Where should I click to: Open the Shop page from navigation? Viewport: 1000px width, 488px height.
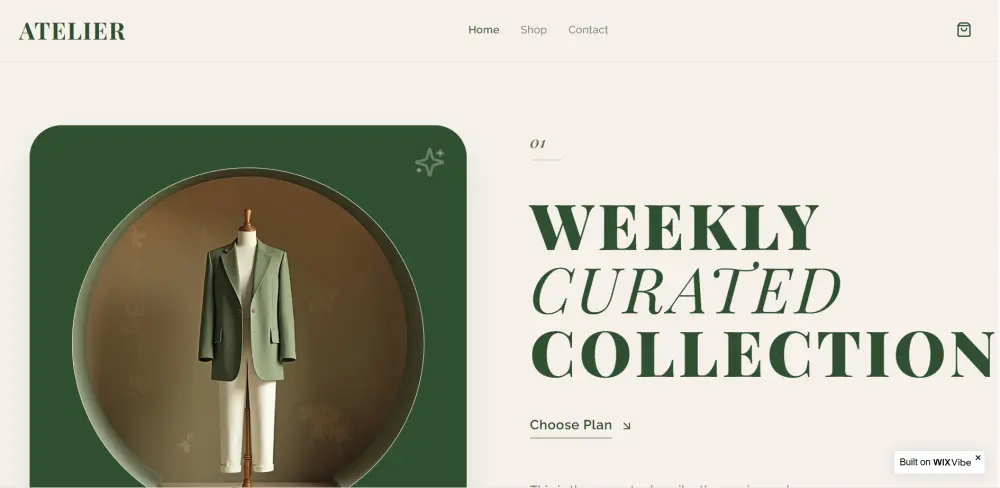pyautogui.click(x=533, y=30)
